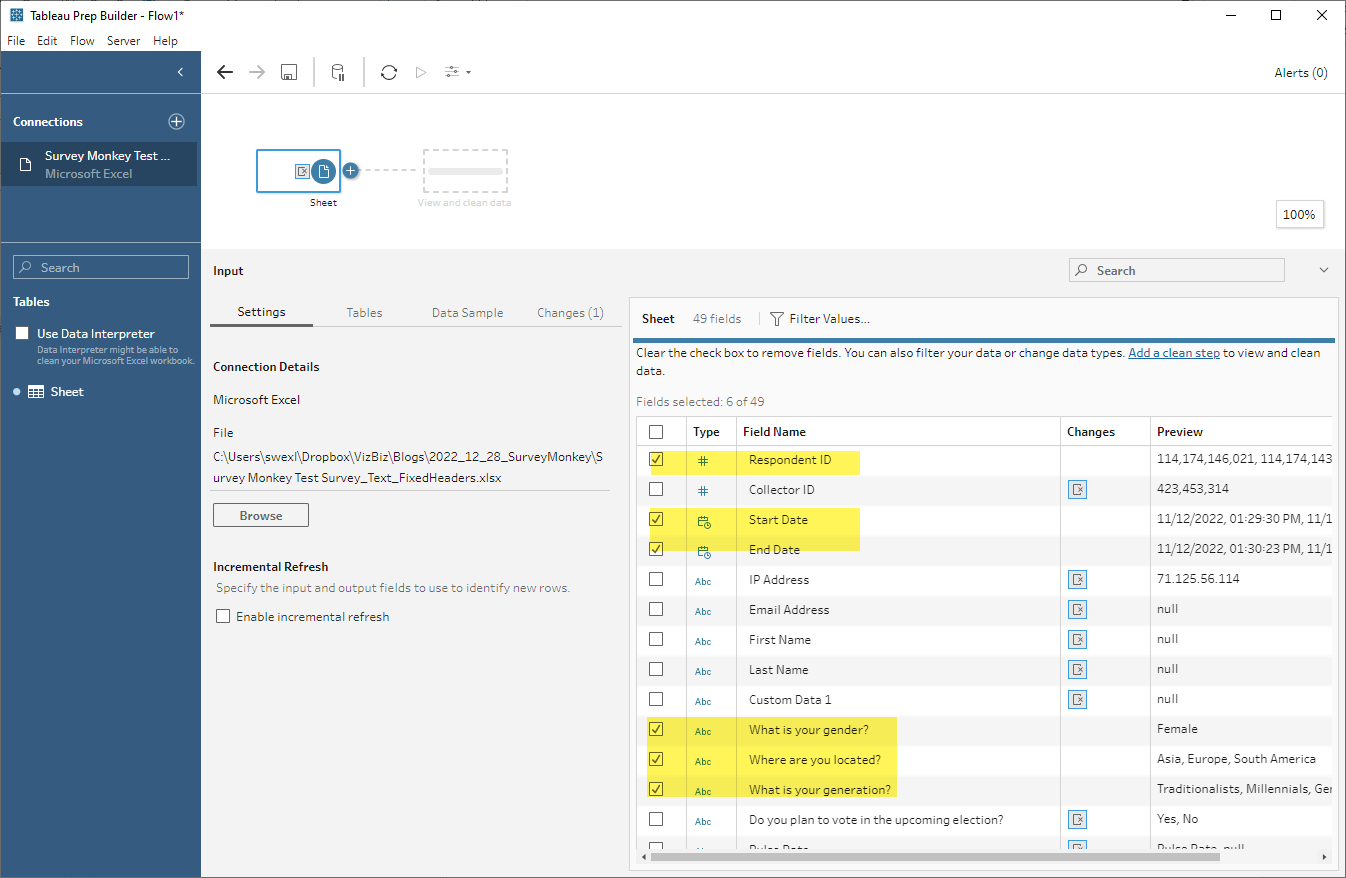Click the change icon for the upcoming election field

[1077, 820]
